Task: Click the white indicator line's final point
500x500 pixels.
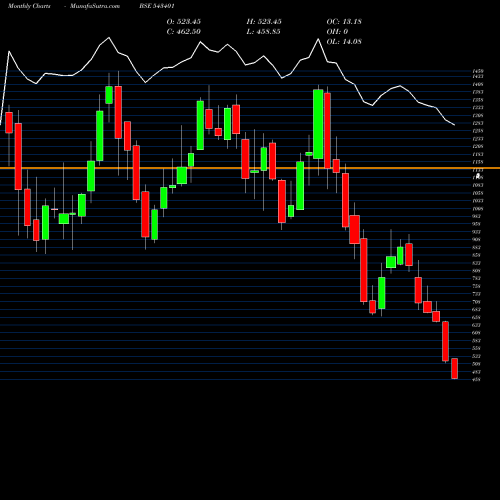Action: pyautogui.click(x=455, y=125)
